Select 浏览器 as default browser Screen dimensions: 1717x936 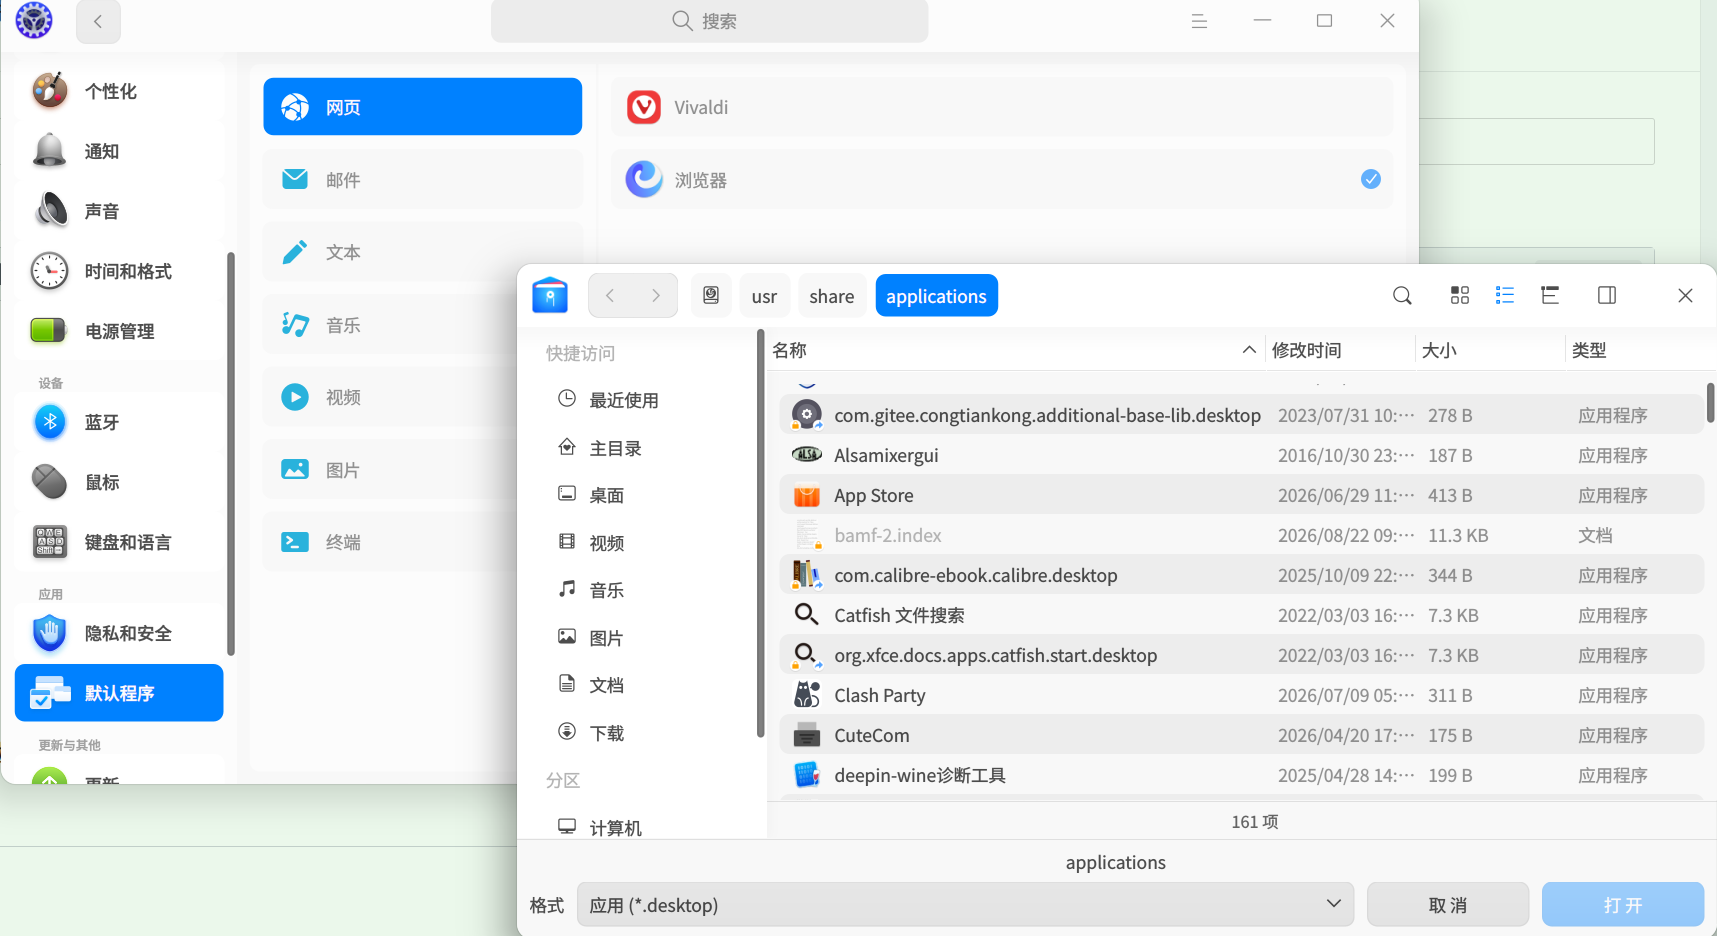coord(1002,180)
